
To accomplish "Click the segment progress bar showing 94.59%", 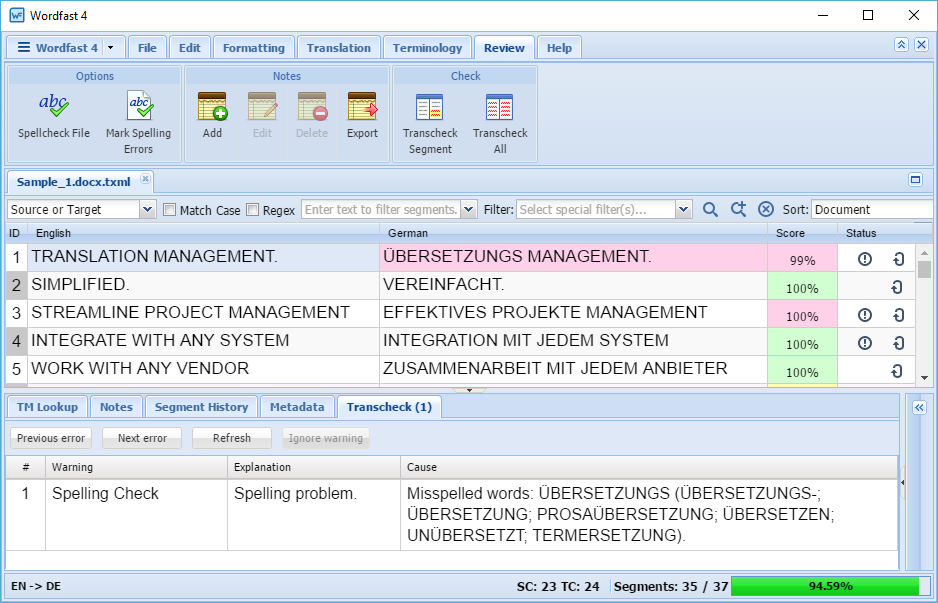I will 830,586.
